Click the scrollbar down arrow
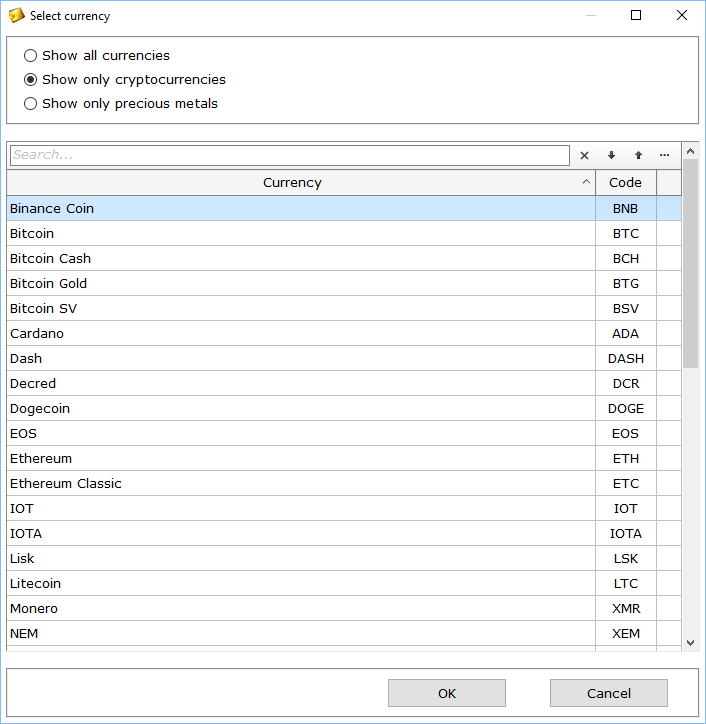Screen dimensions: 706x724 (x=690, y=642)
